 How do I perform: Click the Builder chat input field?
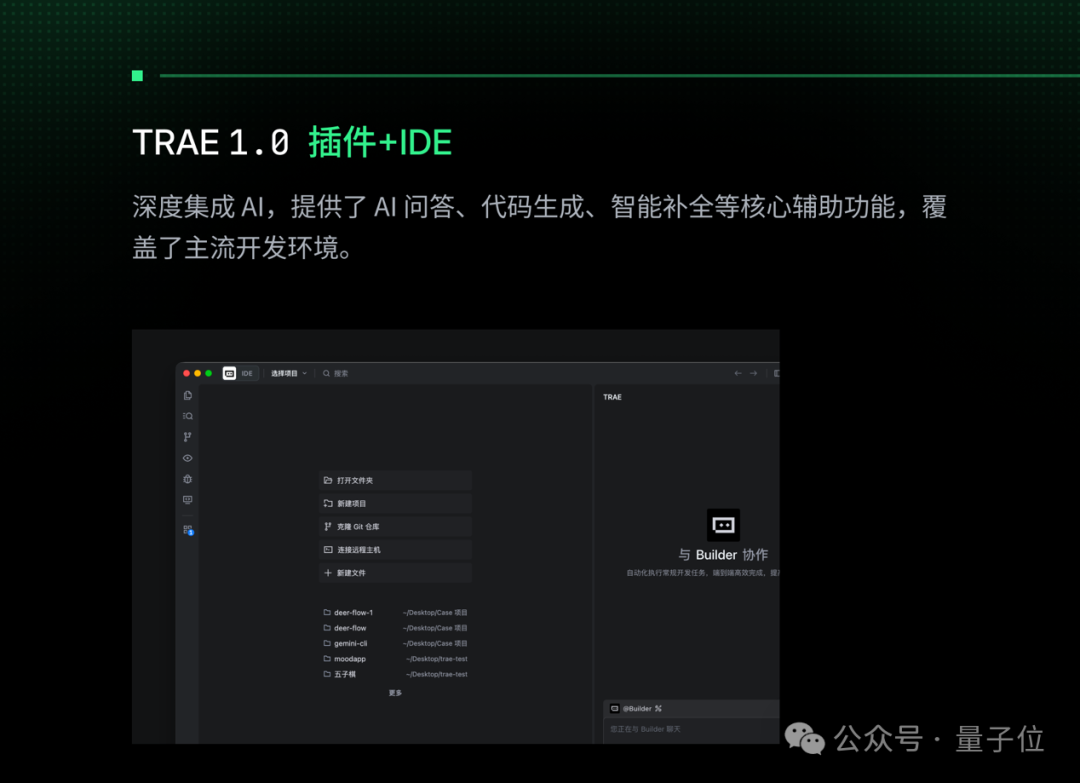pyautogui.click(x=692, y=730)
